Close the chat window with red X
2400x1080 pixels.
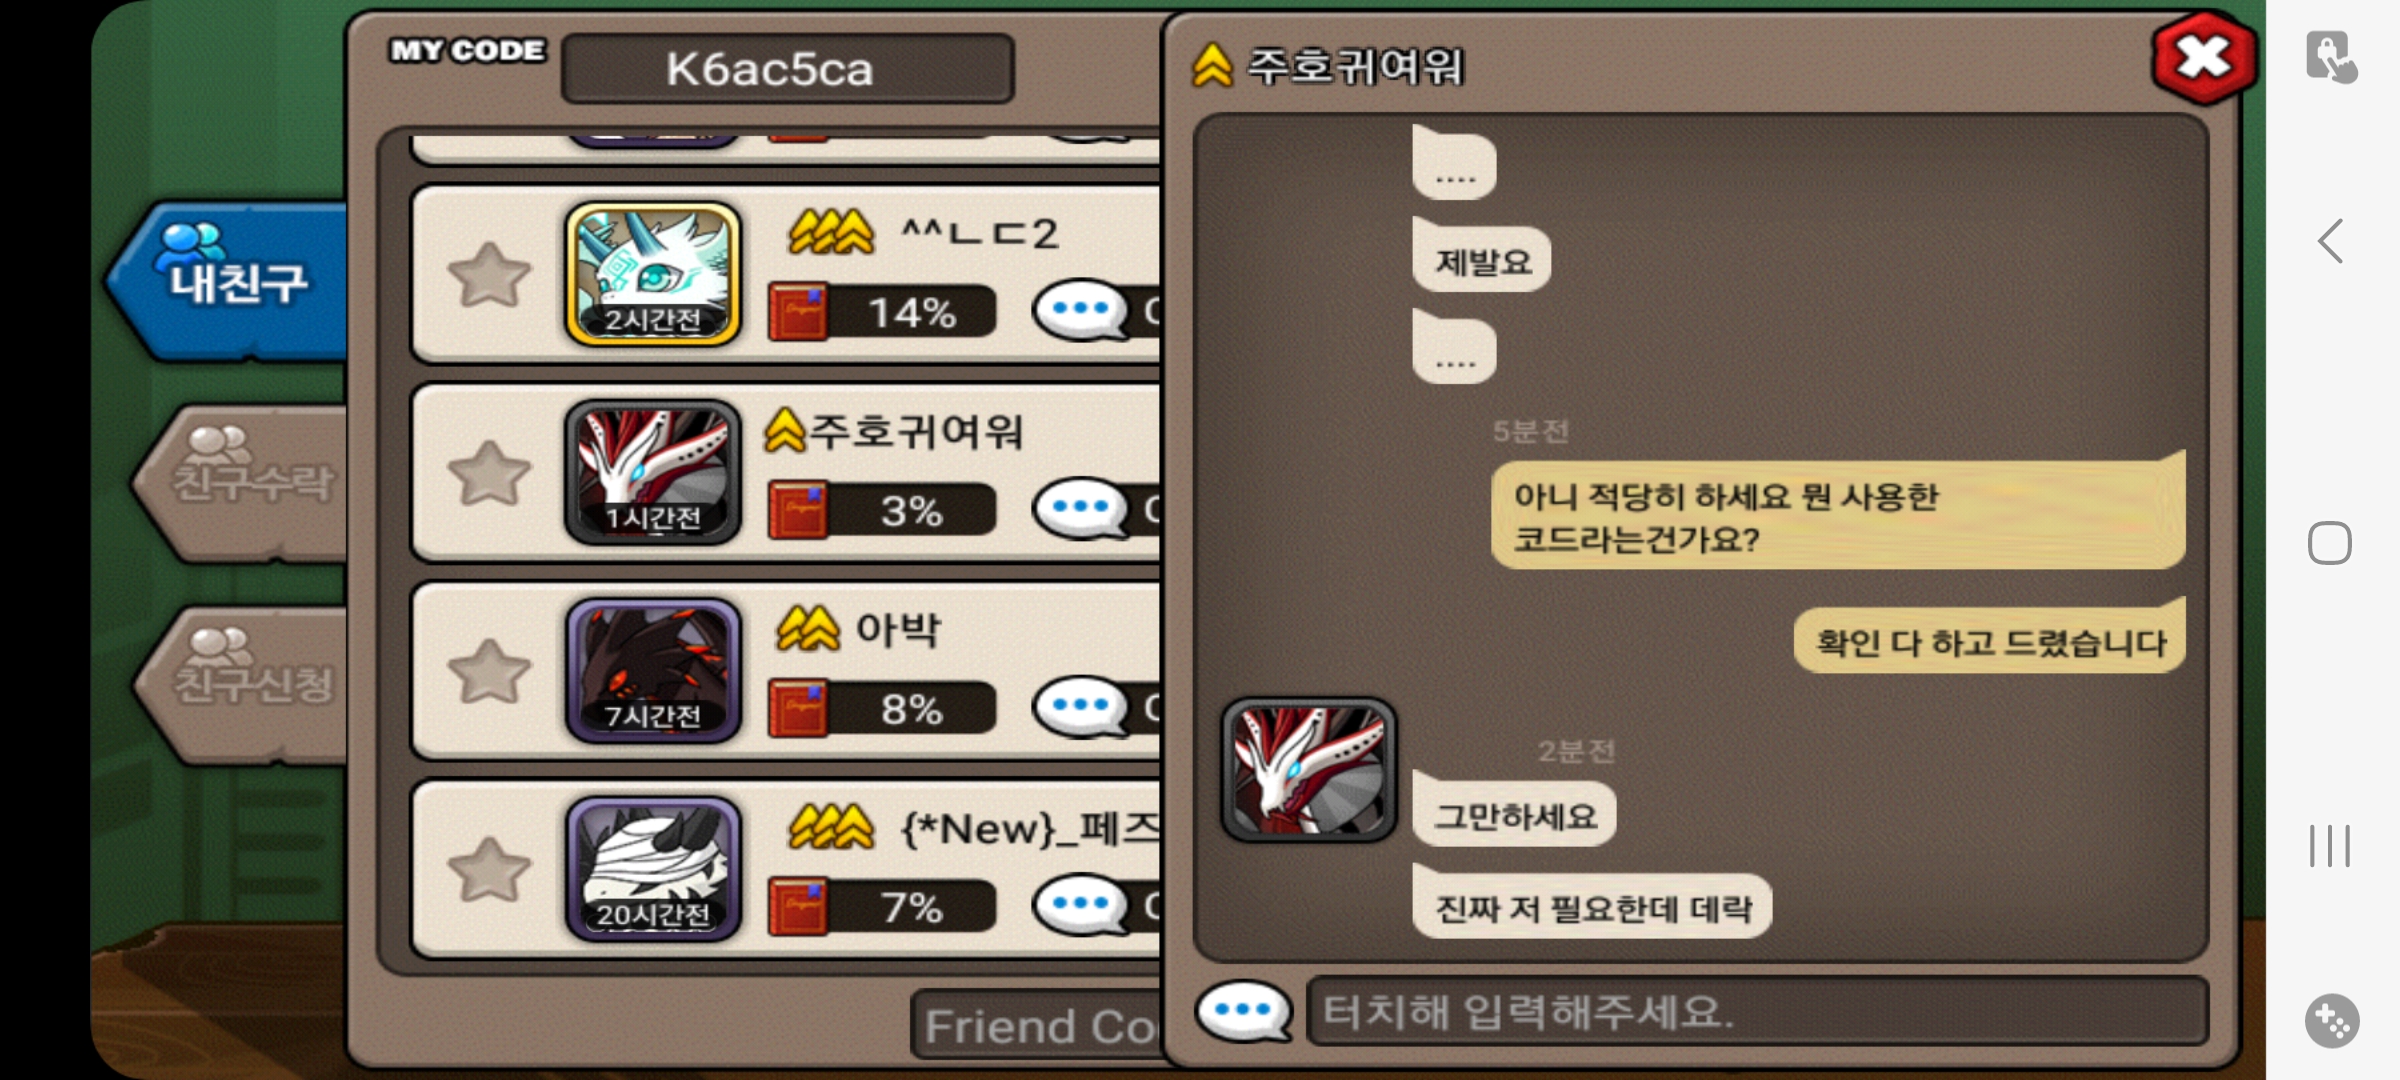coord(2204,57)
